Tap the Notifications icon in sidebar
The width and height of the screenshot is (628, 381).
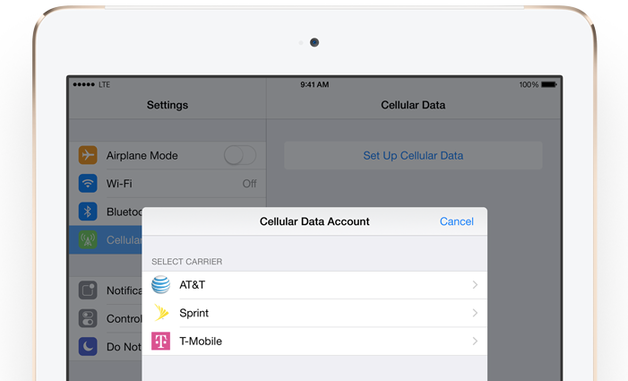click(x=88, y=290)
